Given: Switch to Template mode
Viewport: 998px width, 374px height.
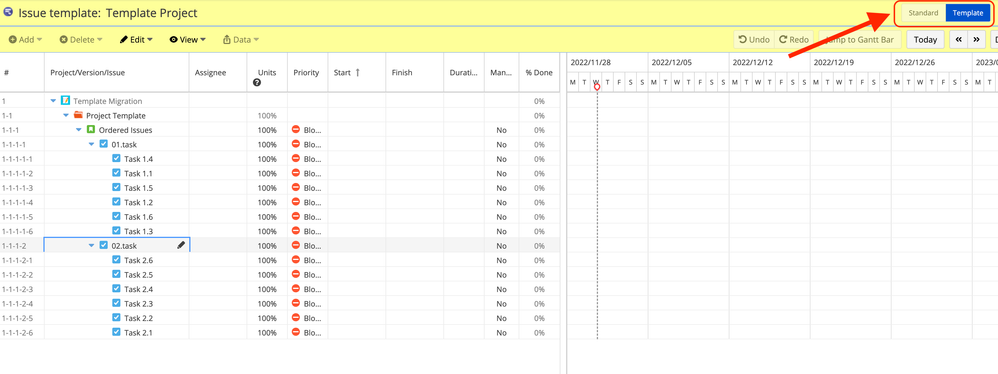Looking at the screenshot, I should 967,13.
